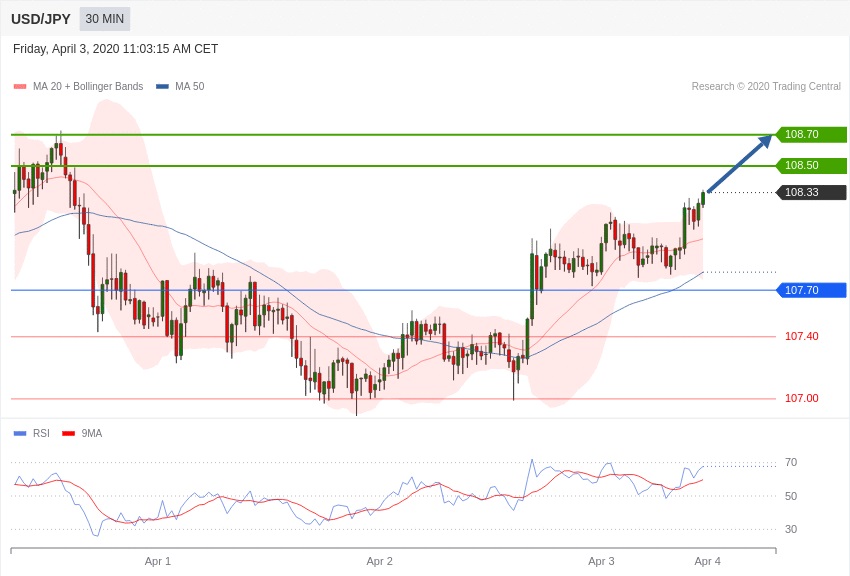The height and width of the screenshot is (576, 850).
Task: Click the green 108.50 resistance label
Action: (x=812, y=165)
